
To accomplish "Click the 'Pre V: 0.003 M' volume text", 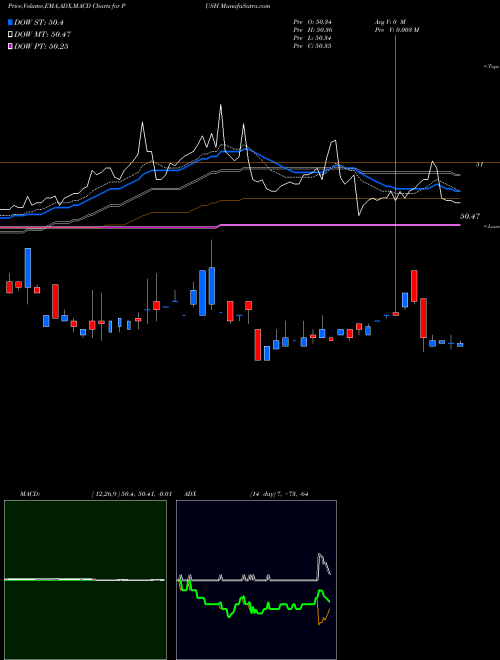I will point(396,30).
